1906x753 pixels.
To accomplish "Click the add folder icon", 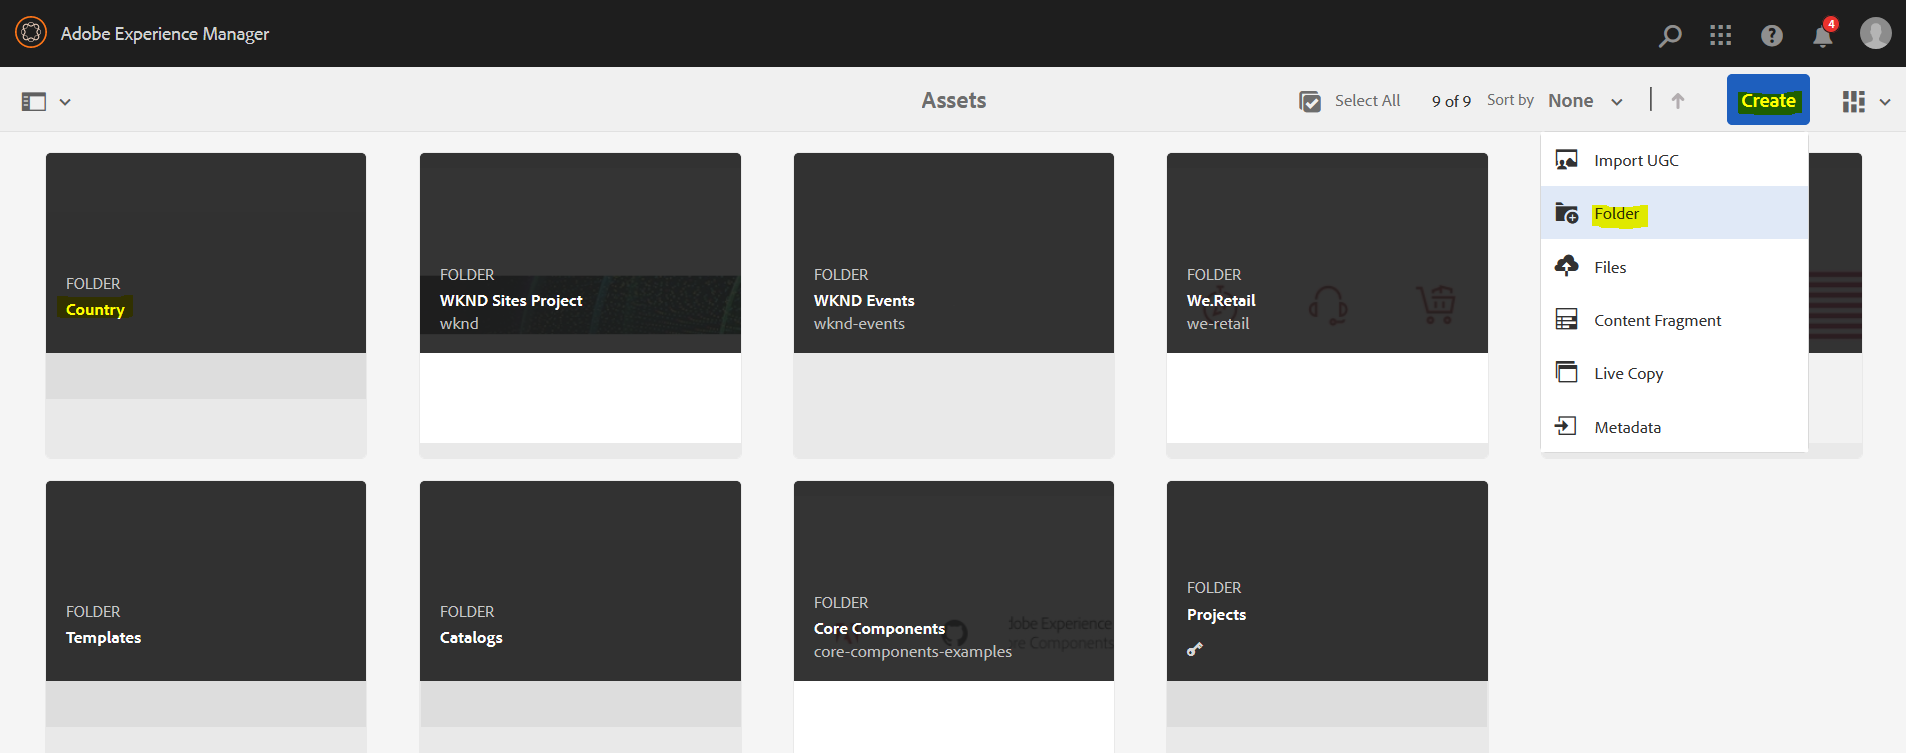I will (x=1566, y=213).
